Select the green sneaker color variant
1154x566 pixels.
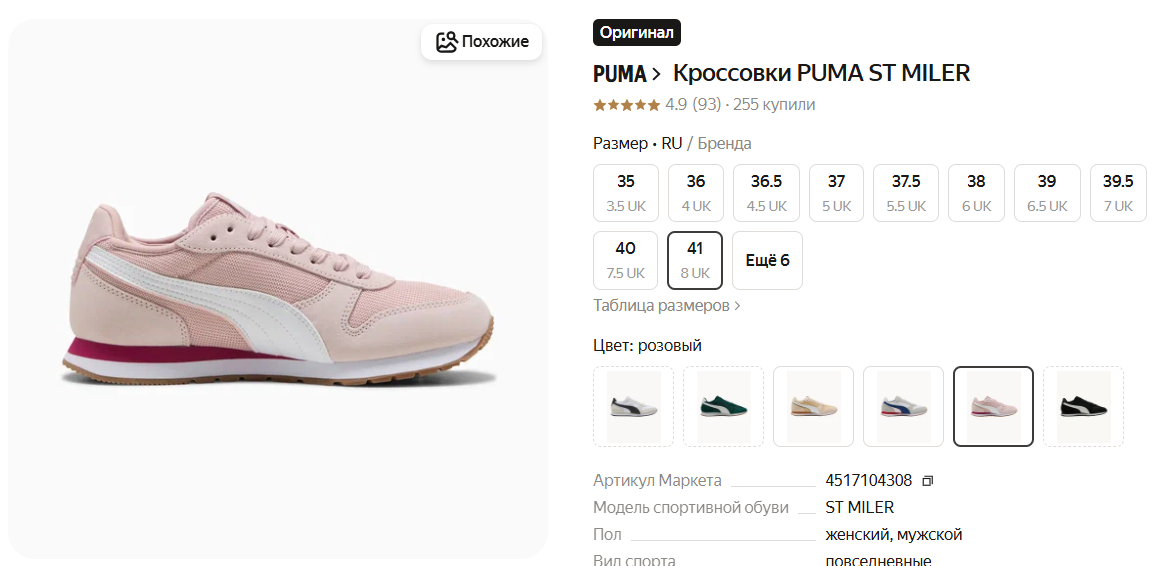tap(723, 406)
